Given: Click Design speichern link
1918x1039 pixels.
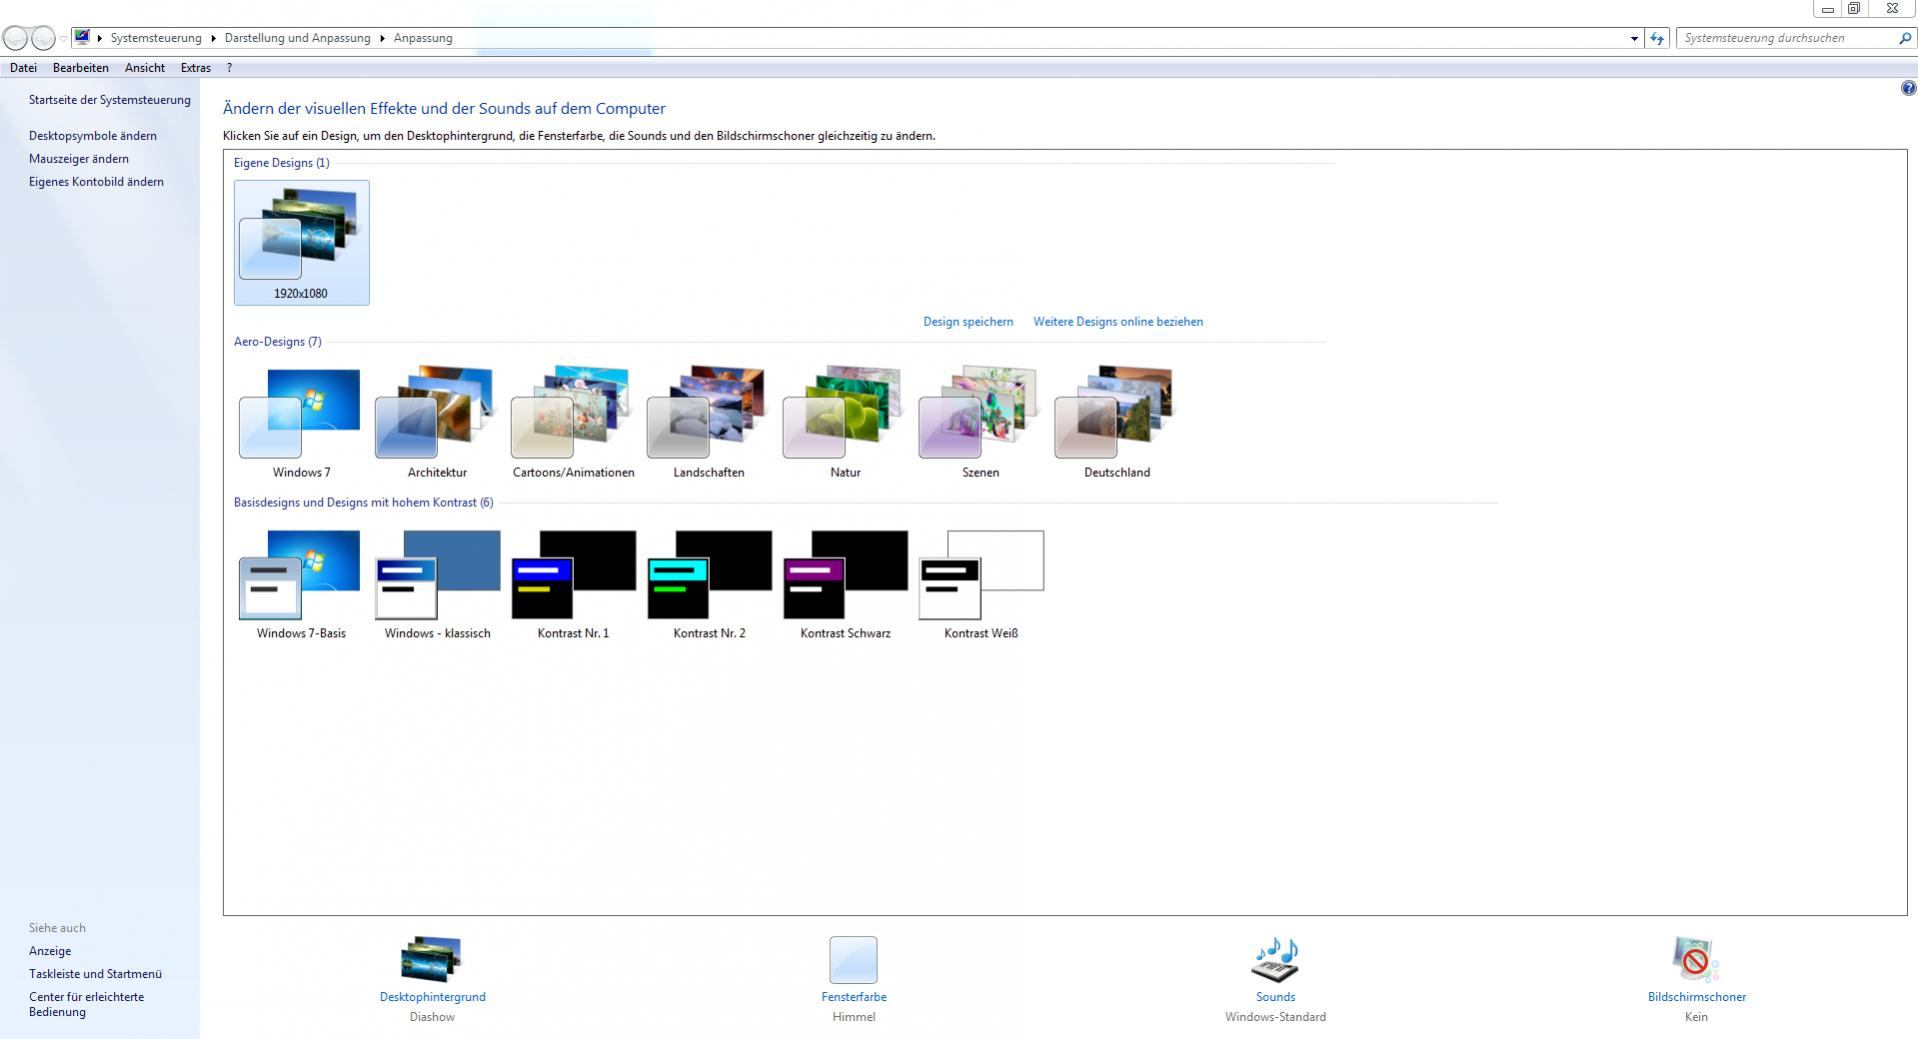Looking at the screenshot, I should coord(968,322).
